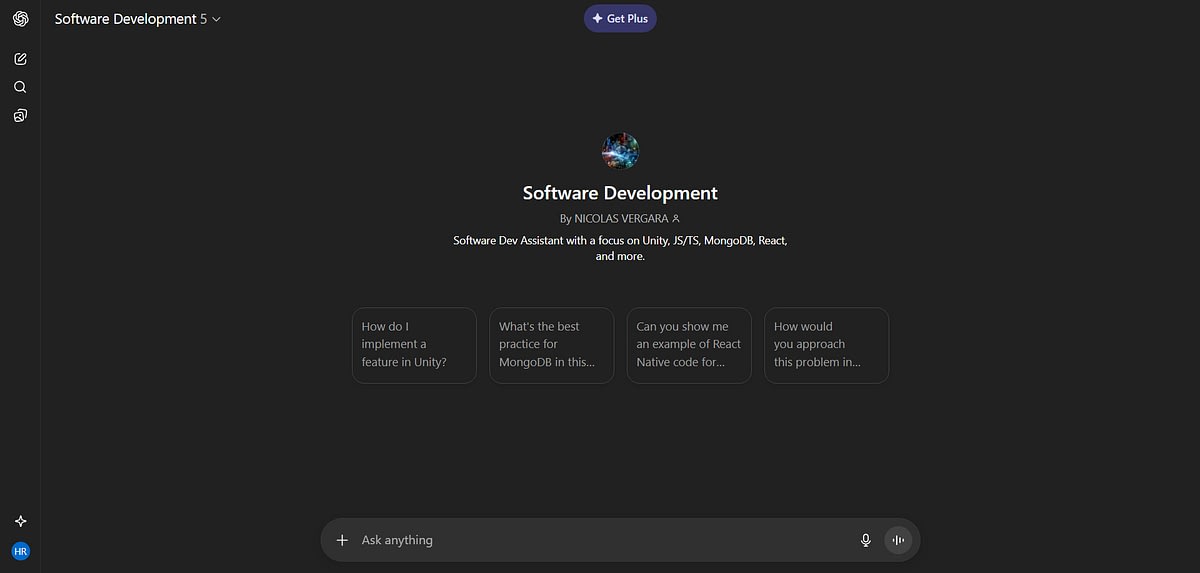This screenshot has height=573, width=1200.
Task: Click the person icon beside NICOLAS VERGARA
Action: (x=676, y=218)
